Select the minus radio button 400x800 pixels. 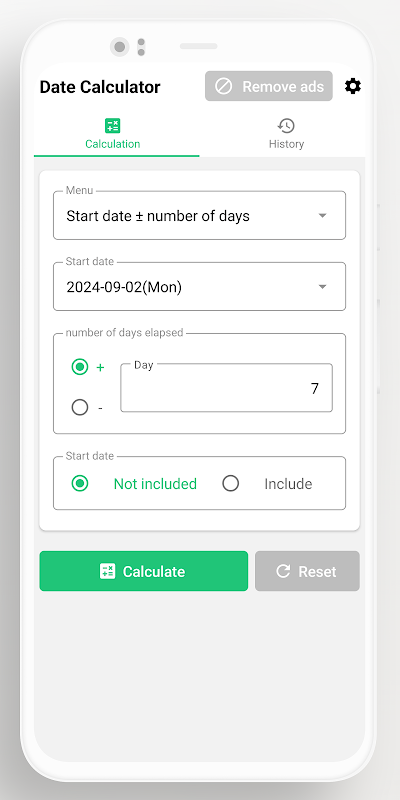pos(80,407)
